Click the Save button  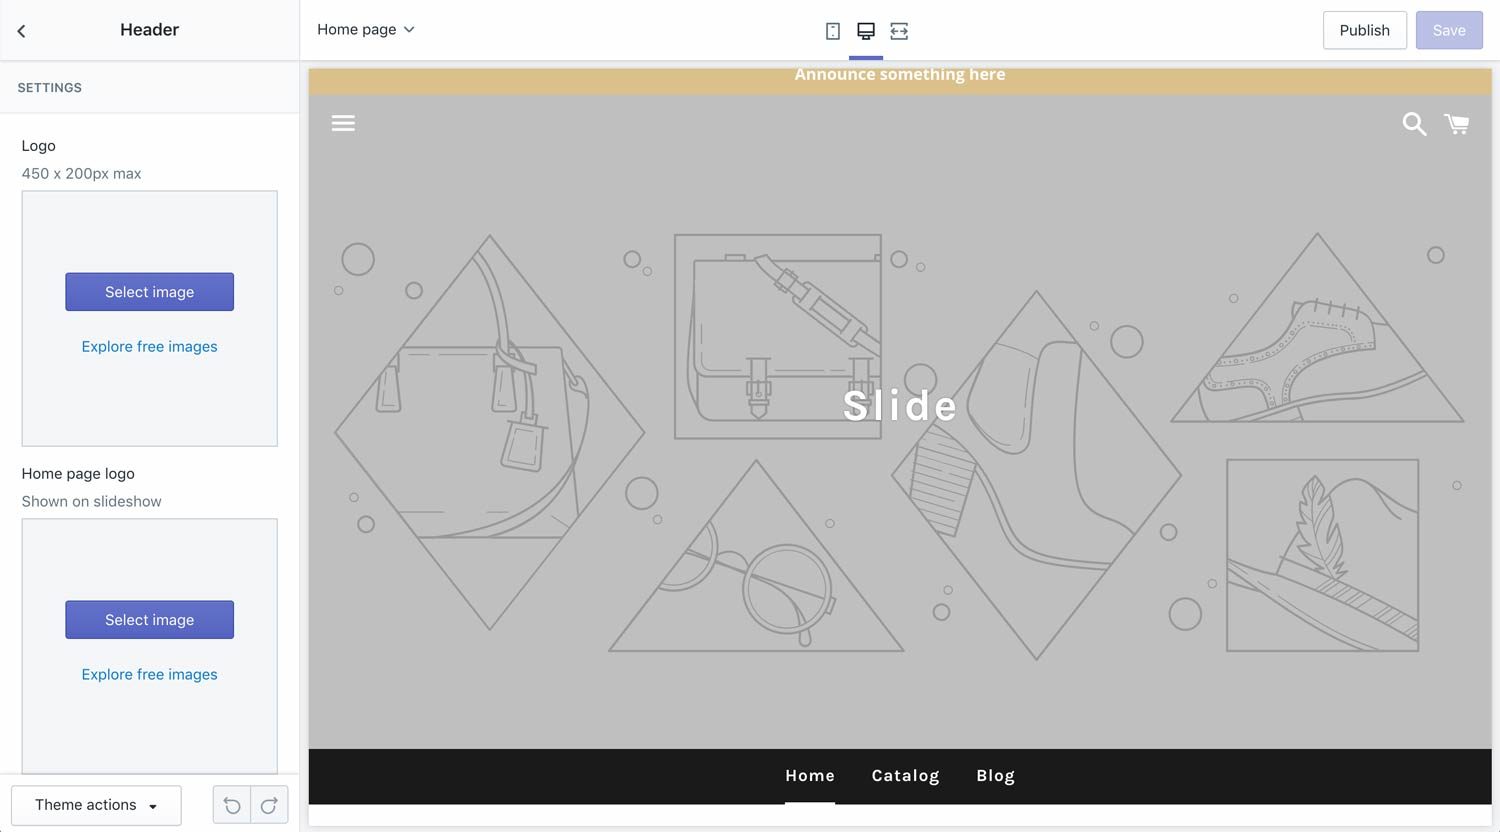pyautogui.click(x=1449, y=30)
